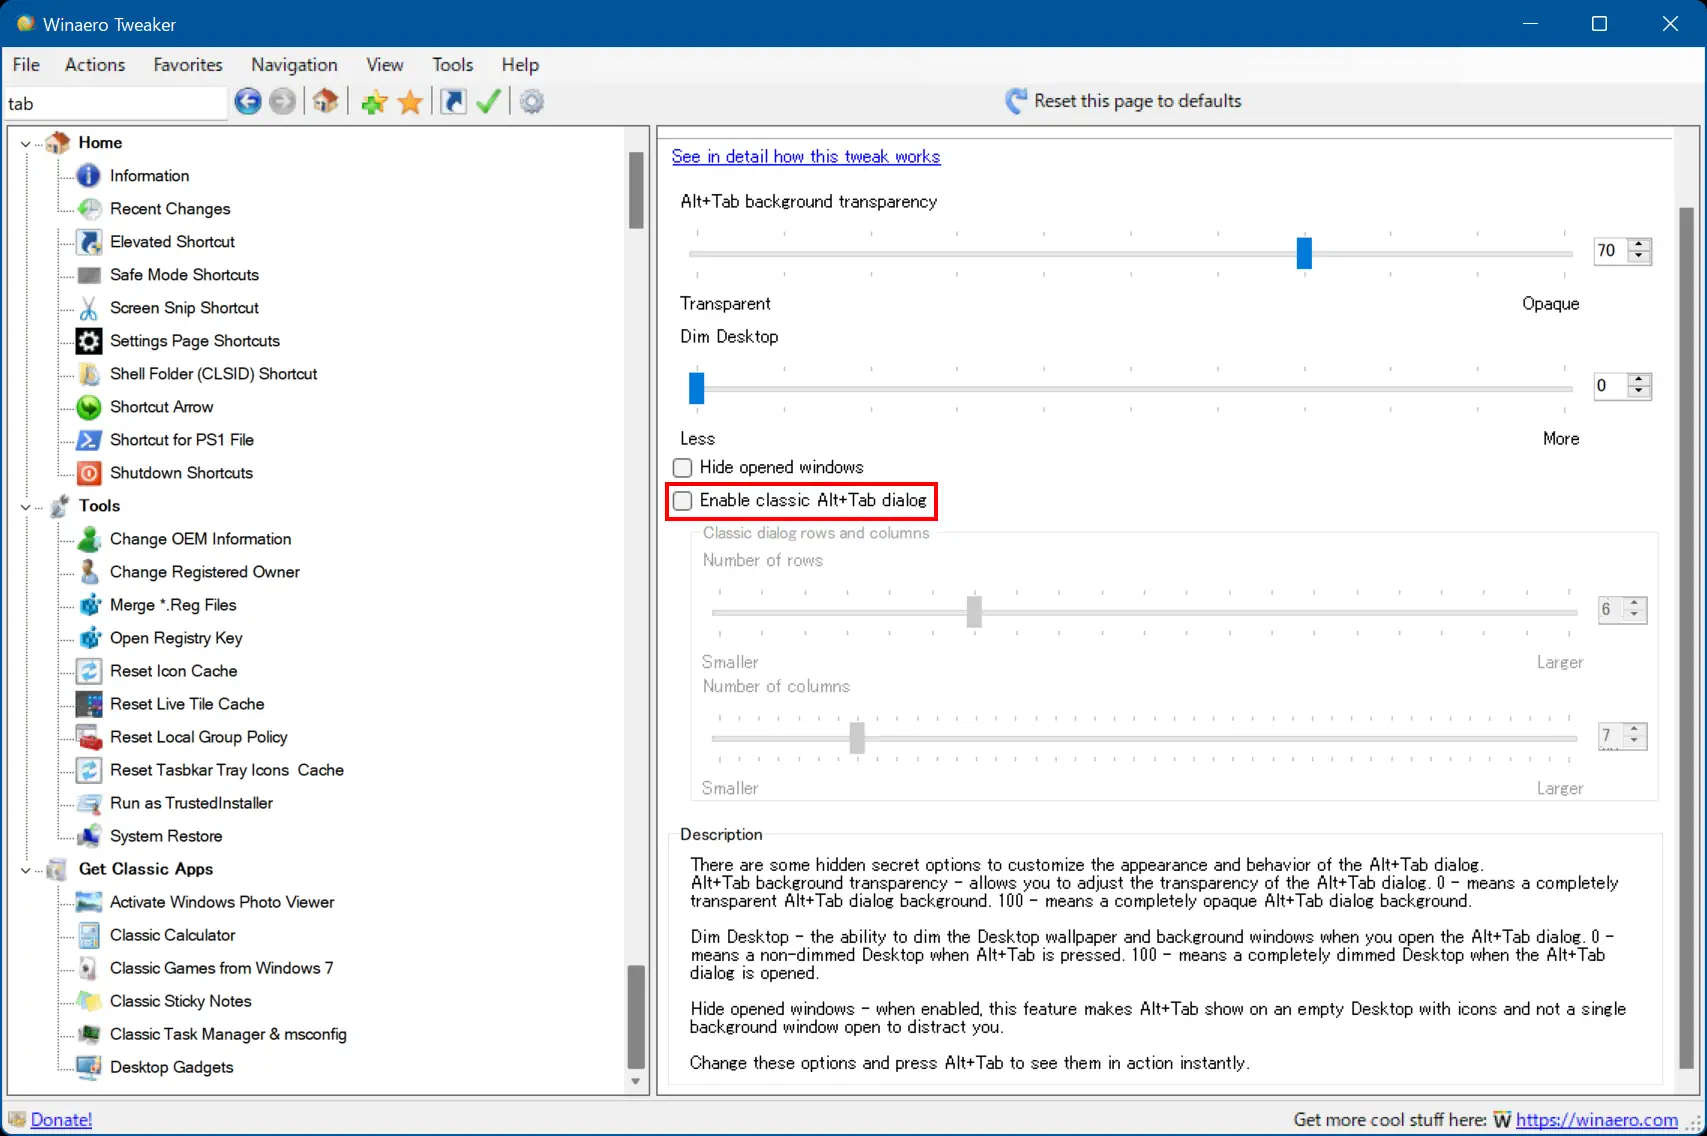Go to Home page toolbar icon
This screenshot has height=1136, width=1707.
(x=325, y=101)
